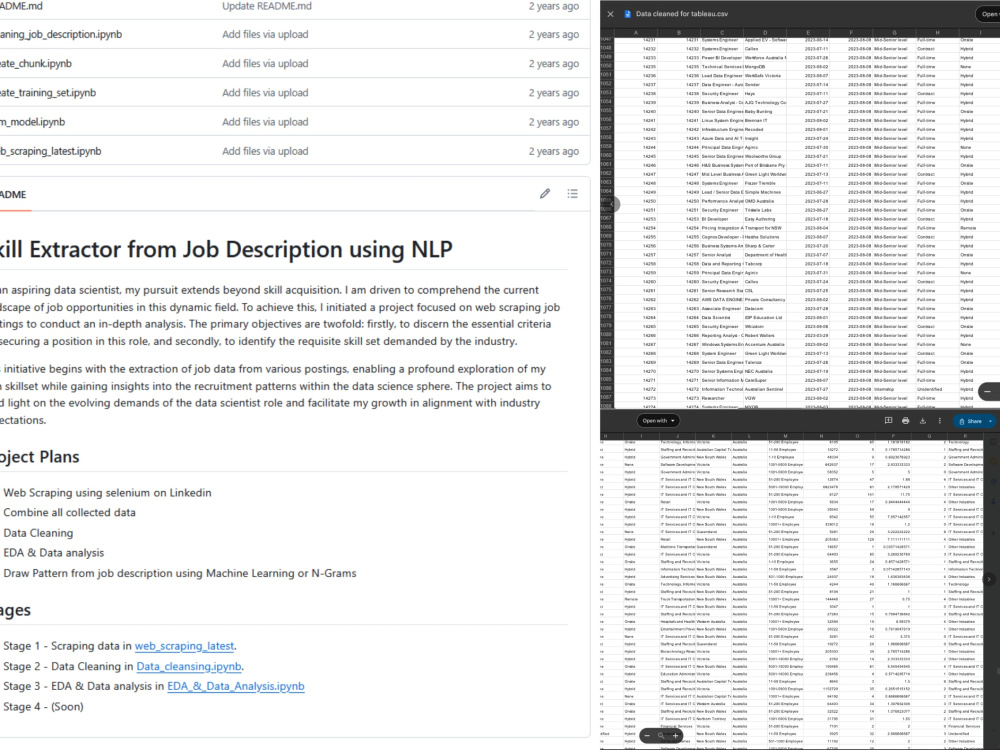Zoom out using the minus in bottom zoom control
The height and width of the screenshot is (750, 1000).
[647, 735]
